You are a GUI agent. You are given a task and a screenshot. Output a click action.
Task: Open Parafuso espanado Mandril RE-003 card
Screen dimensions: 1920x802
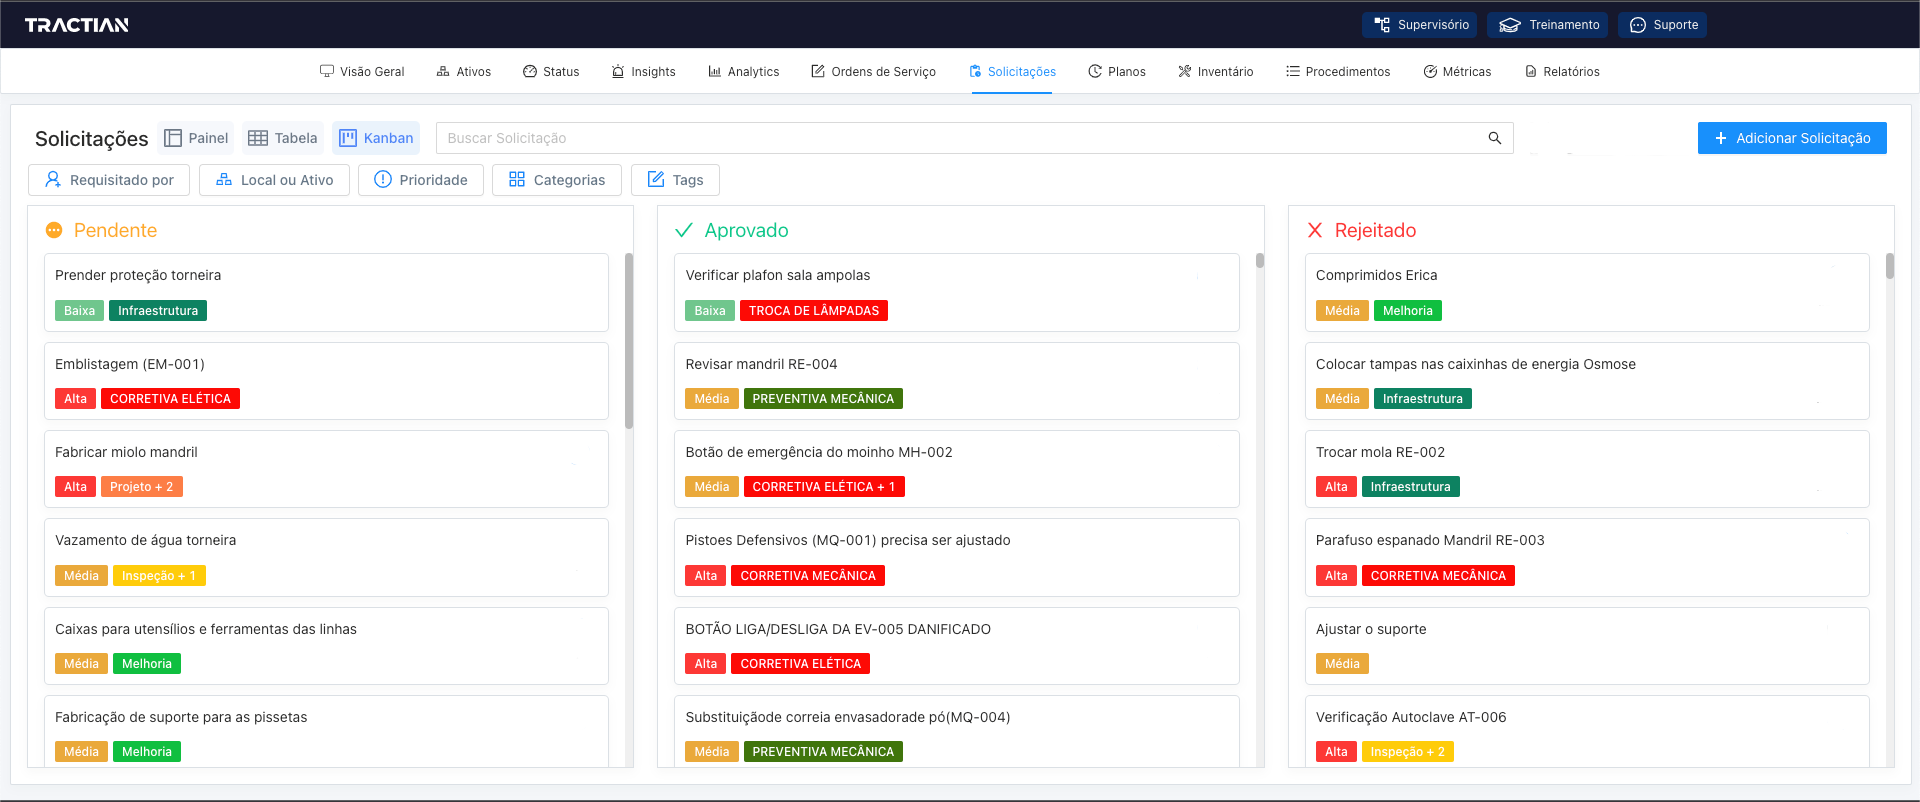[x=1587, y=557]
